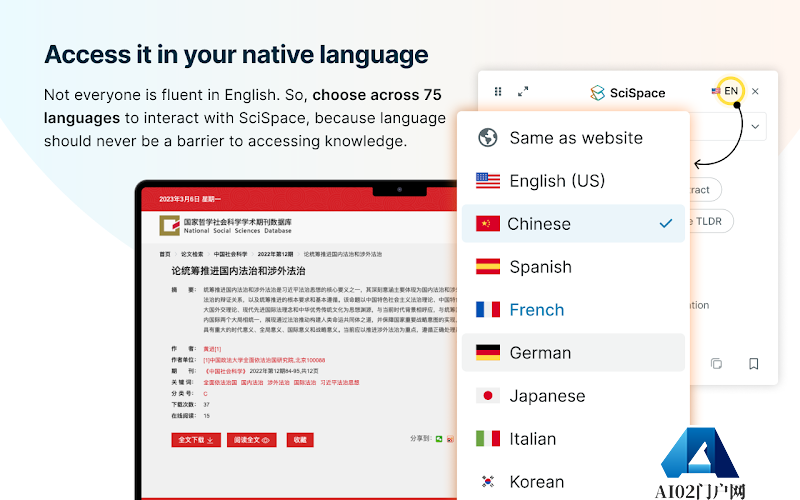Click the 《中国社会科学》 journal link
Image resolution: width=800 pixels, height=500 pixels.
225,371
